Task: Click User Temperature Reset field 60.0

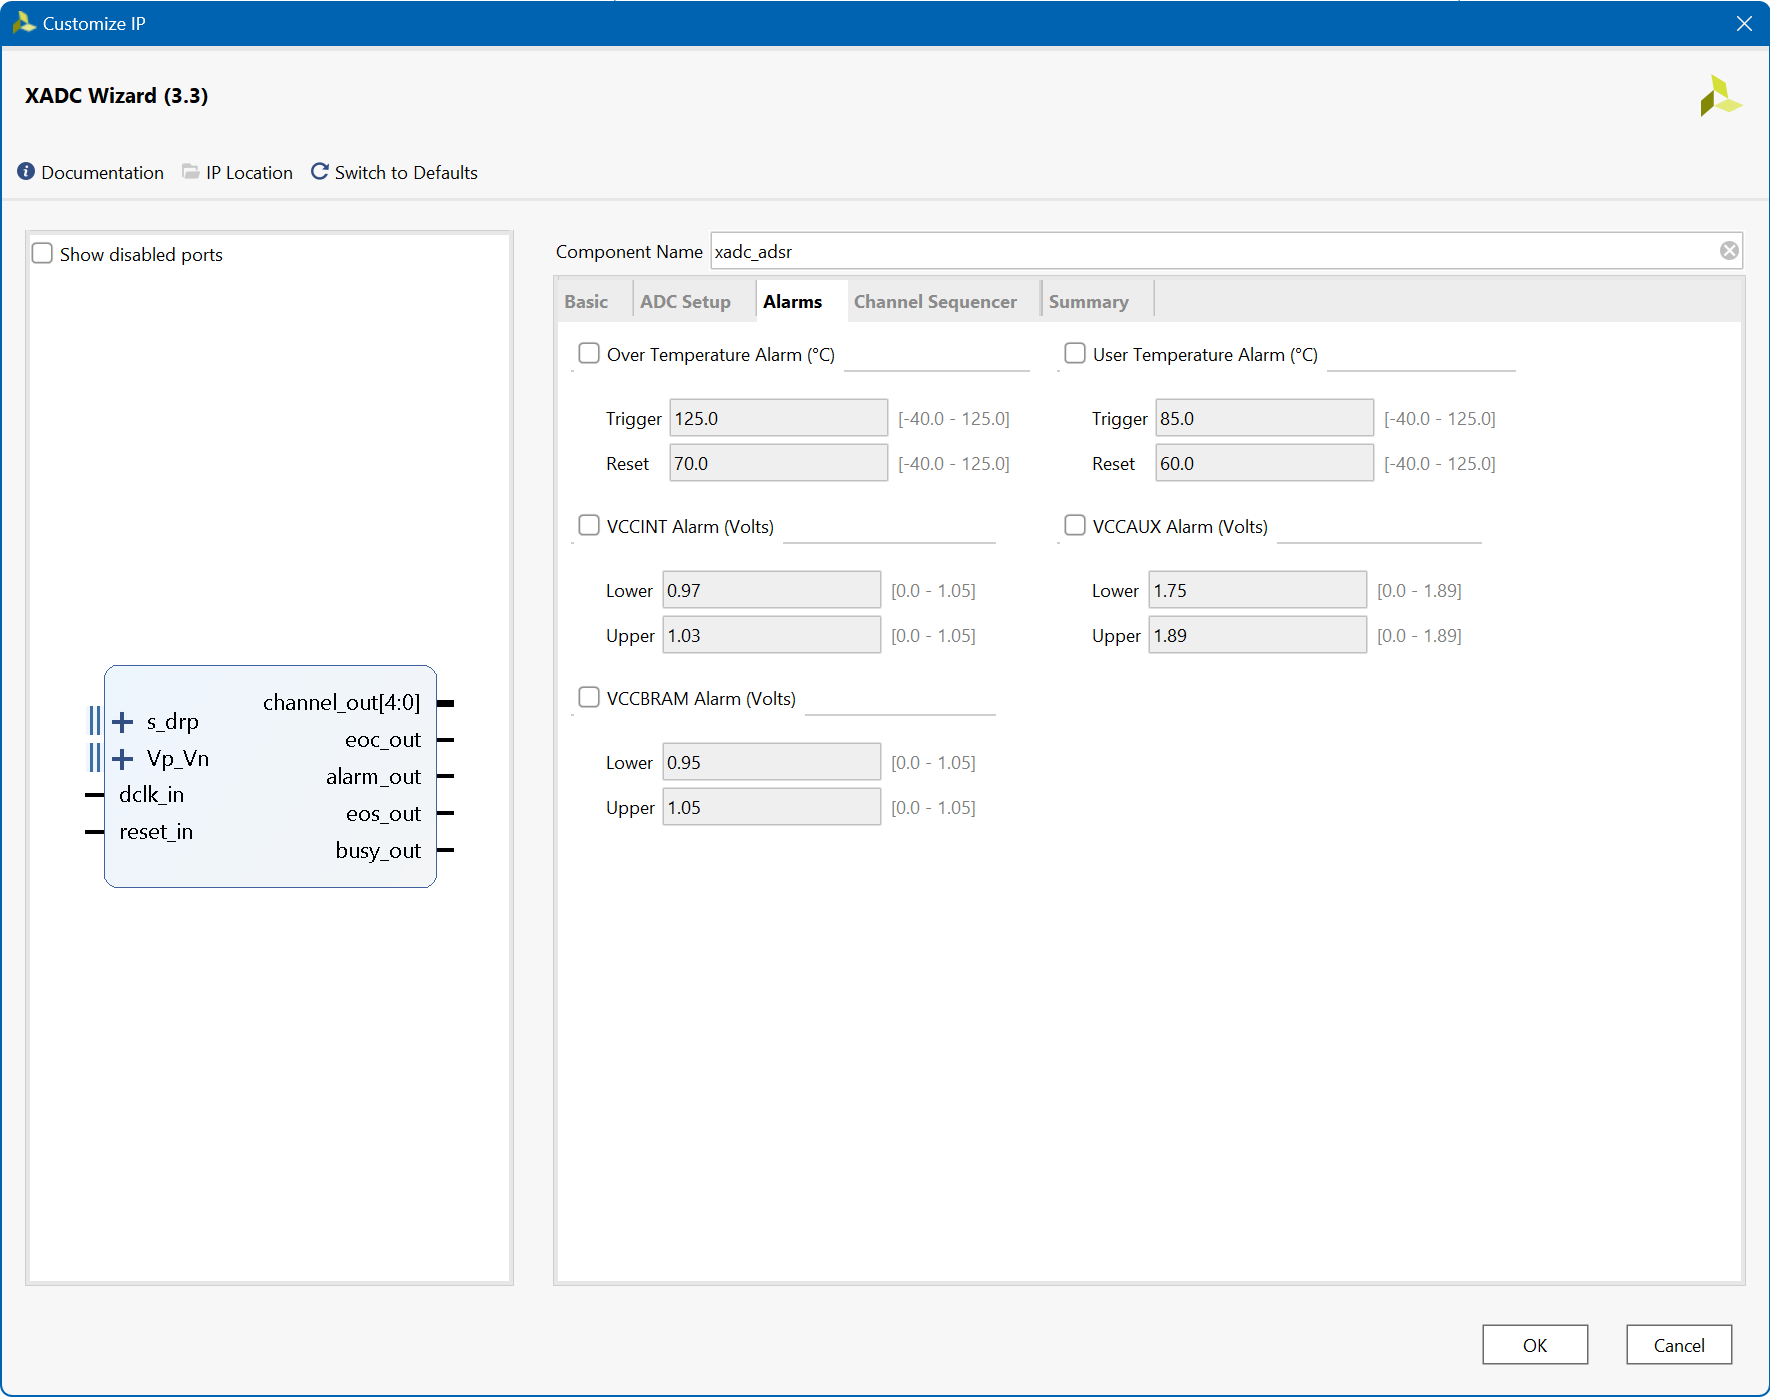Action: [1264, 463]
